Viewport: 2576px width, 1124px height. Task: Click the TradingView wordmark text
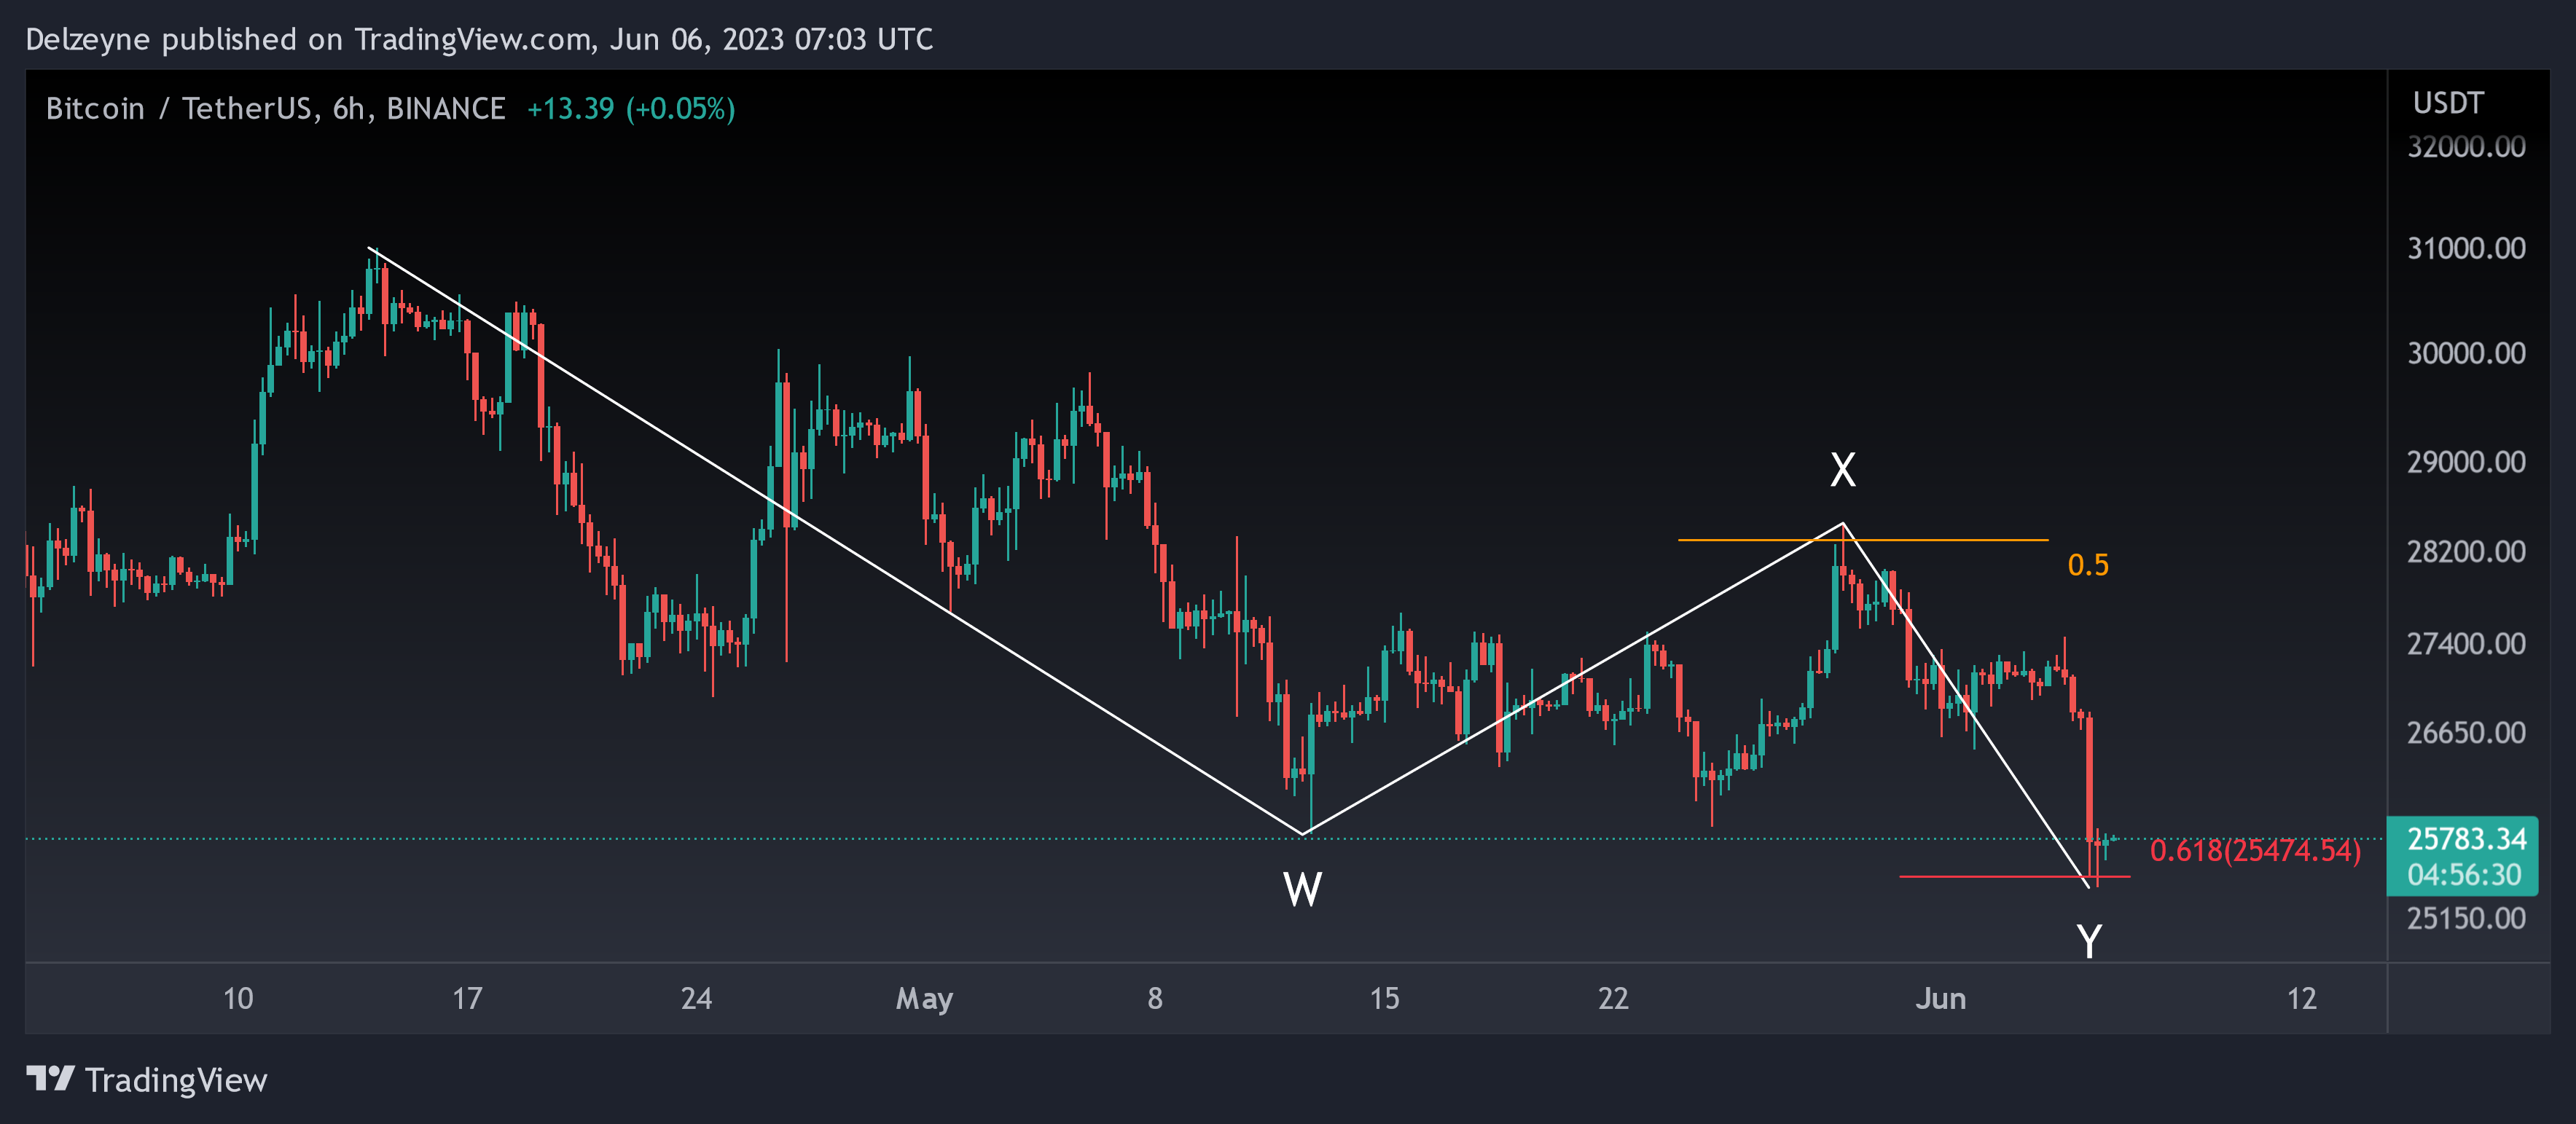pos(176,1080)
